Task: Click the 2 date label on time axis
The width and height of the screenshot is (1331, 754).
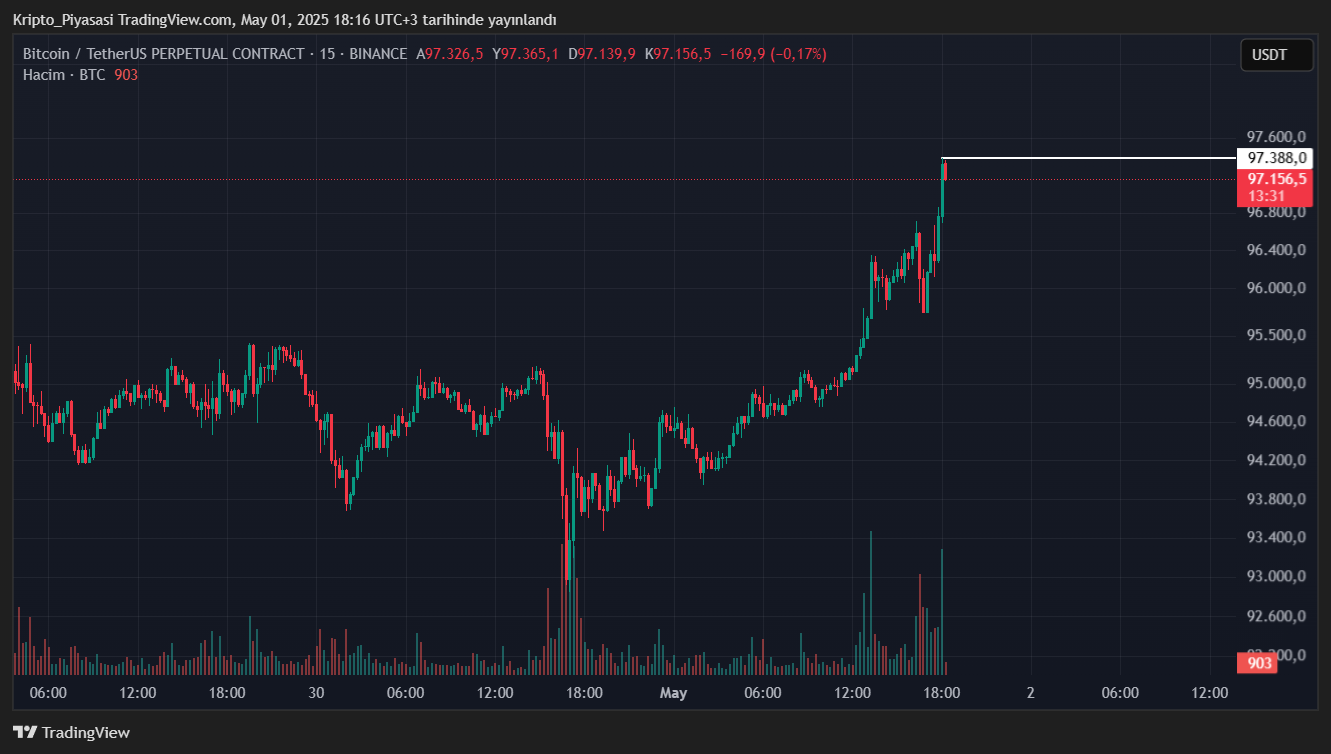Action: click(x=1030, y=692)
